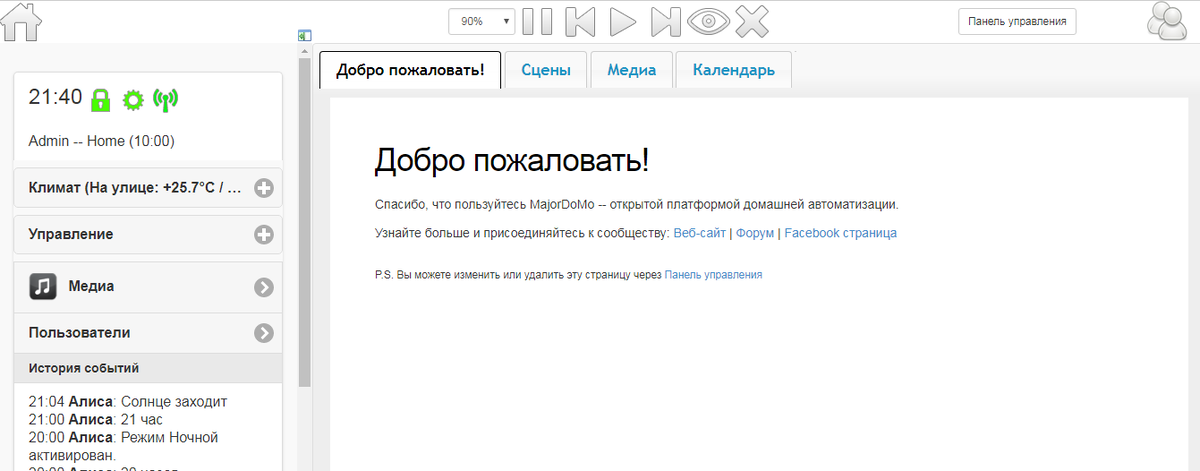Switch to the Календарь tab
Screen dimensions: 1200x471
[x=734, y=70]
